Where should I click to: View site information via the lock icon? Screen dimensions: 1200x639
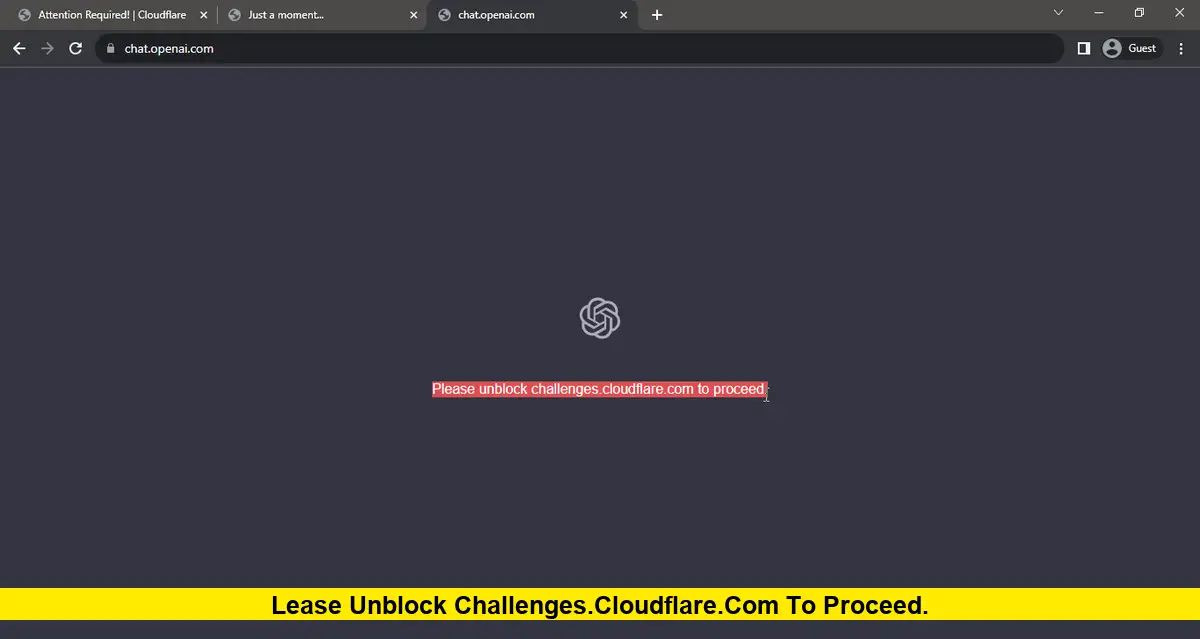[110, 48]
